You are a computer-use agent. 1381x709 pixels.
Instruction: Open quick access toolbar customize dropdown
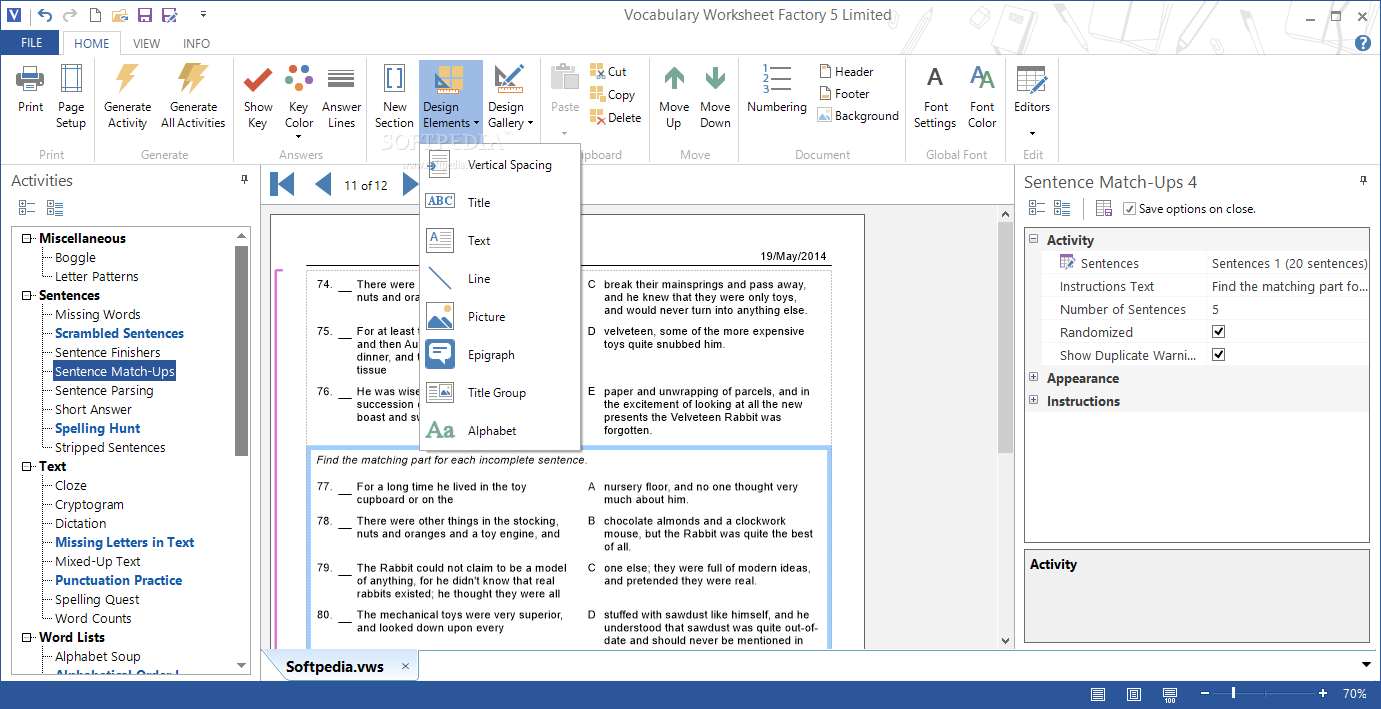tap(203, 15)
